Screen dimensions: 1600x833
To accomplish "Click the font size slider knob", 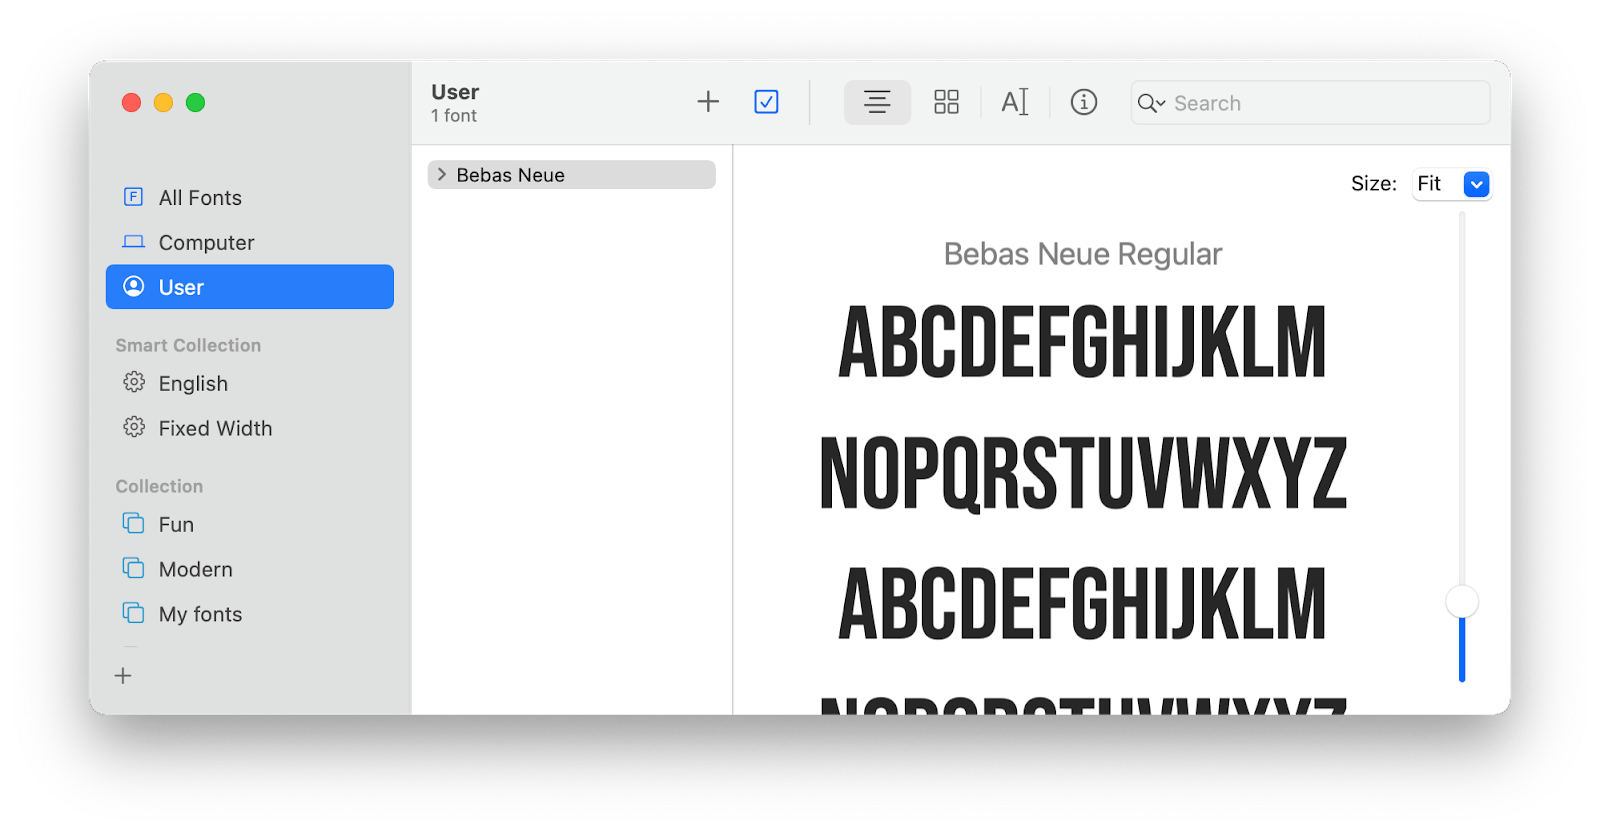I will 1462,602.
